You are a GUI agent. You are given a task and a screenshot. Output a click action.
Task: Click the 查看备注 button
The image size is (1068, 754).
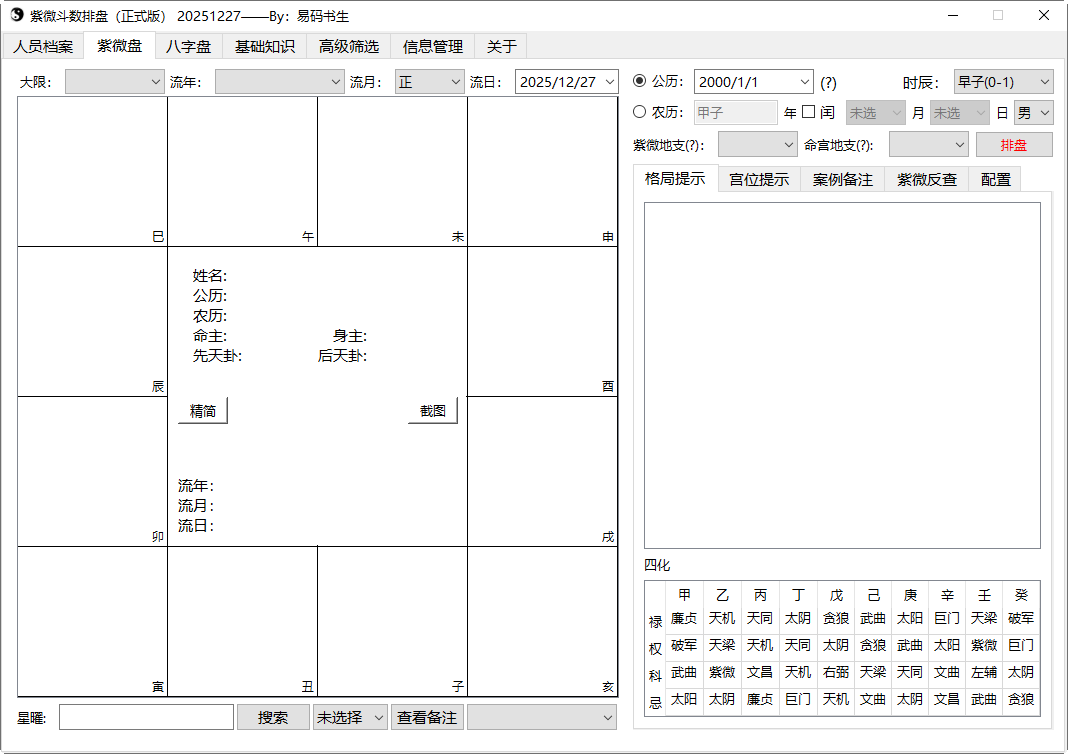[427, 717]
